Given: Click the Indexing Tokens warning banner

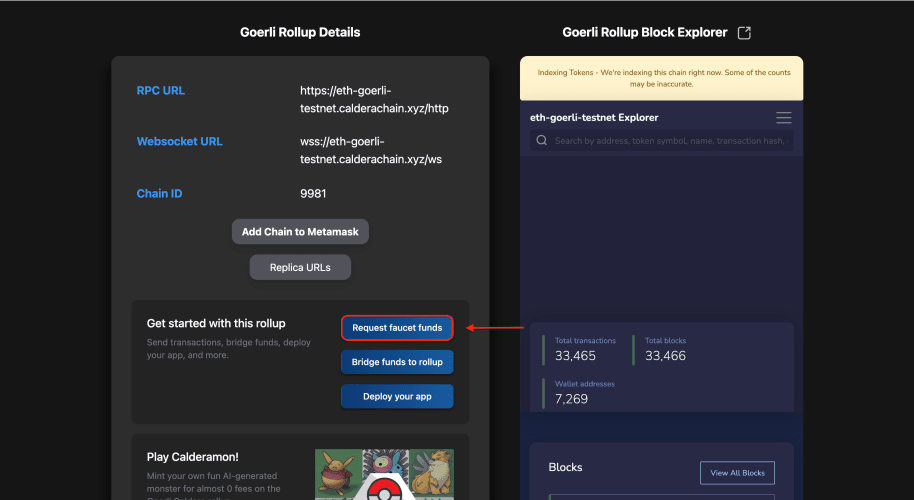Looking at the screenshot, I should click(662, 78).
